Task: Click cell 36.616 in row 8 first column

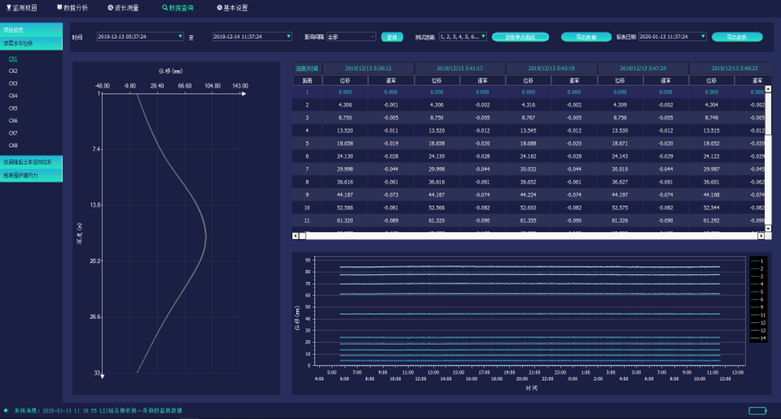Action: pyautogui.click(x=345, y=182)
